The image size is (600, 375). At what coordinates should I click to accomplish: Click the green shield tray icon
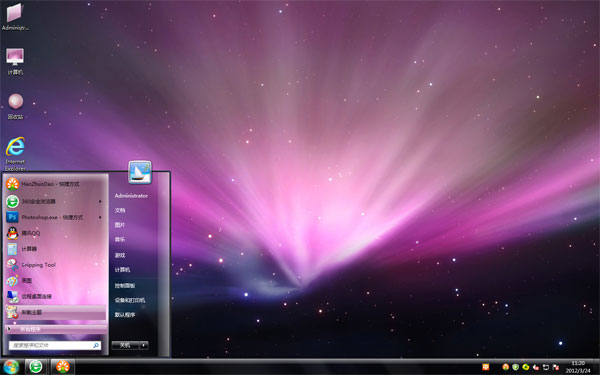pyautogui.click(x=515, y=367)
